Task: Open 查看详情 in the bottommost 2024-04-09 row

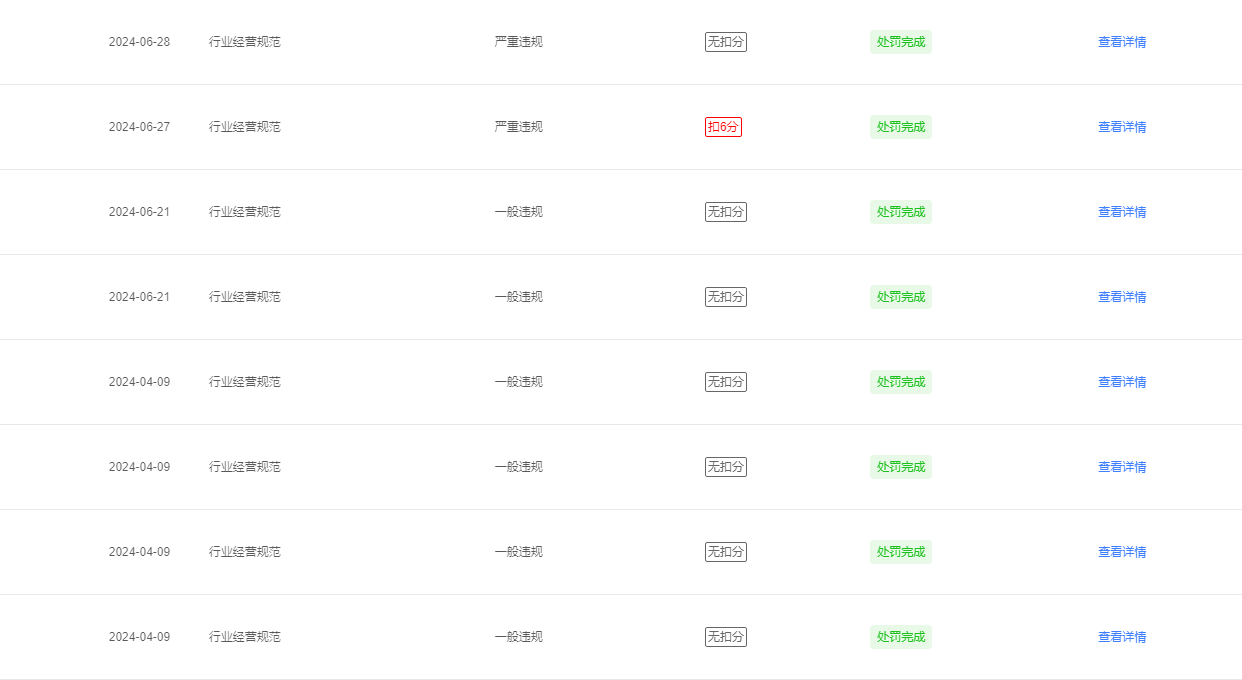Action: click(1122, 637)
